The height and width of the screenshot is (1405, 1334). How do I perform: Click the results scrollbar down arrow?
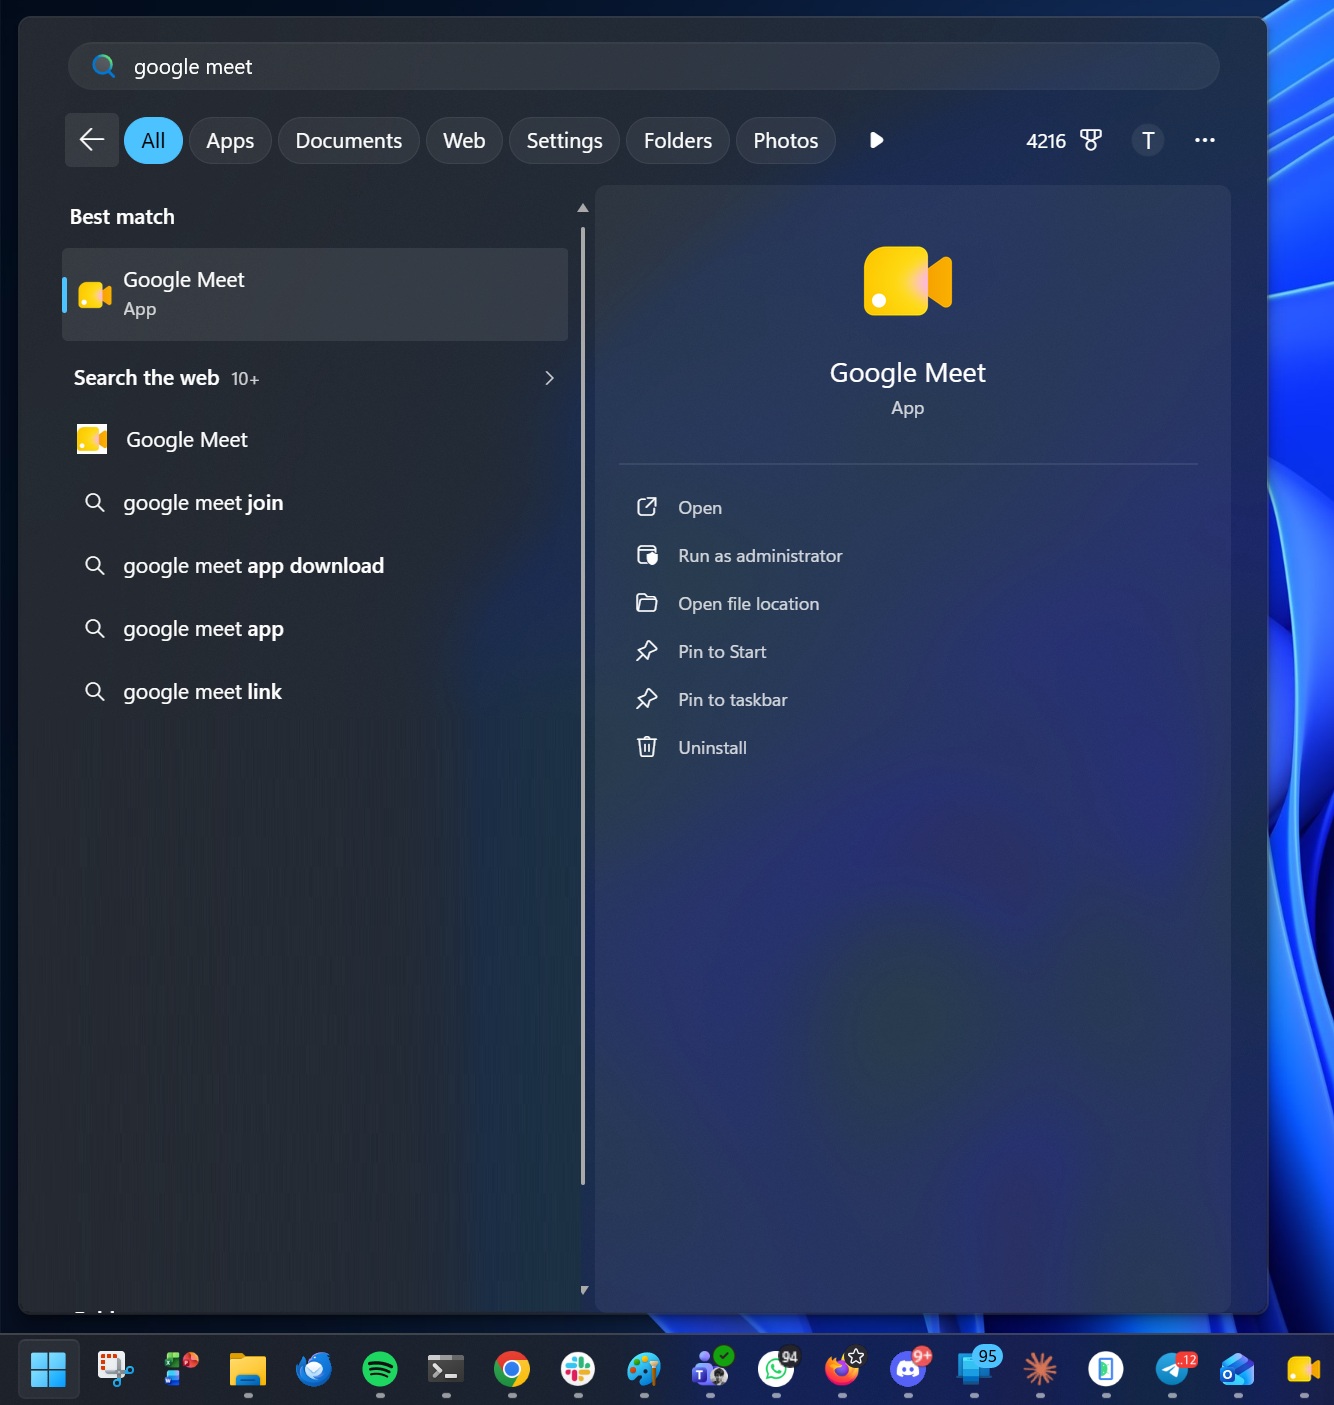click(584, 1290)
